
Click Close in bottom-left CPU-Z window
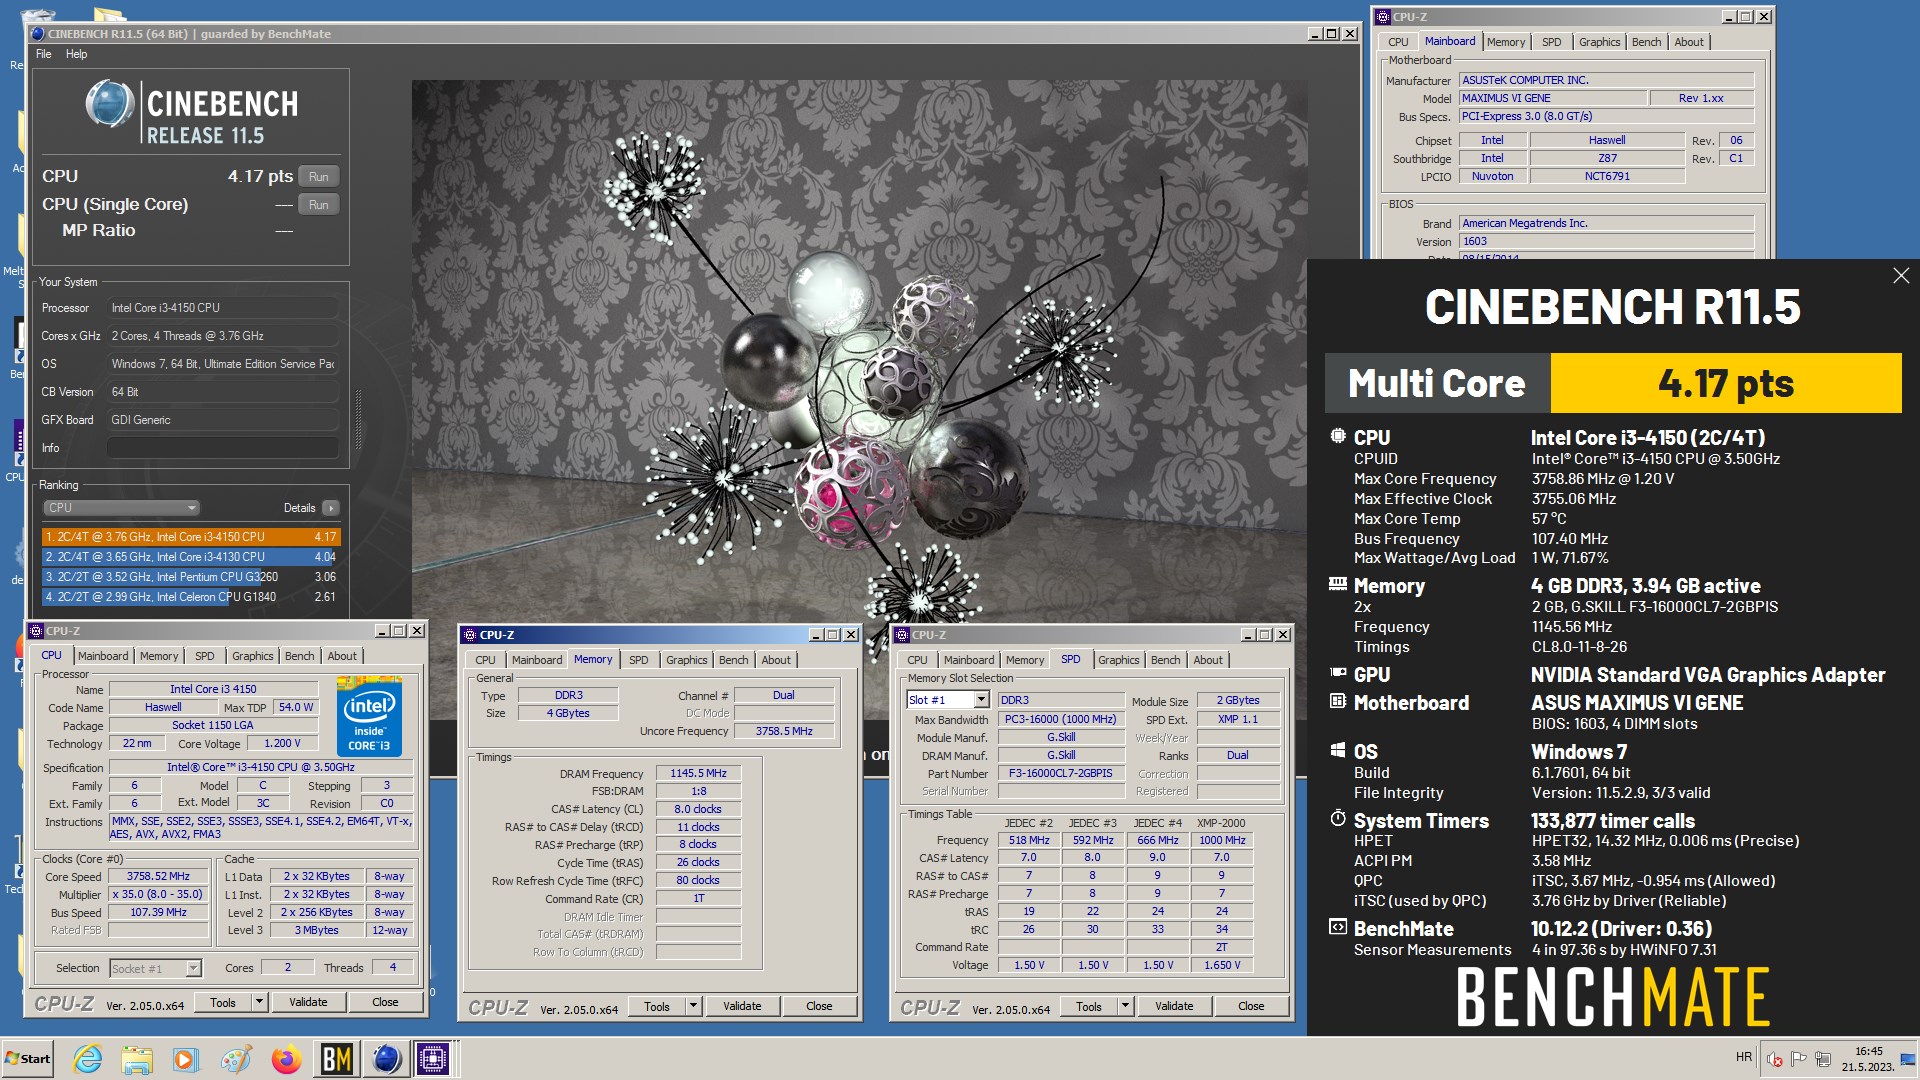[x=385, y=1002]
